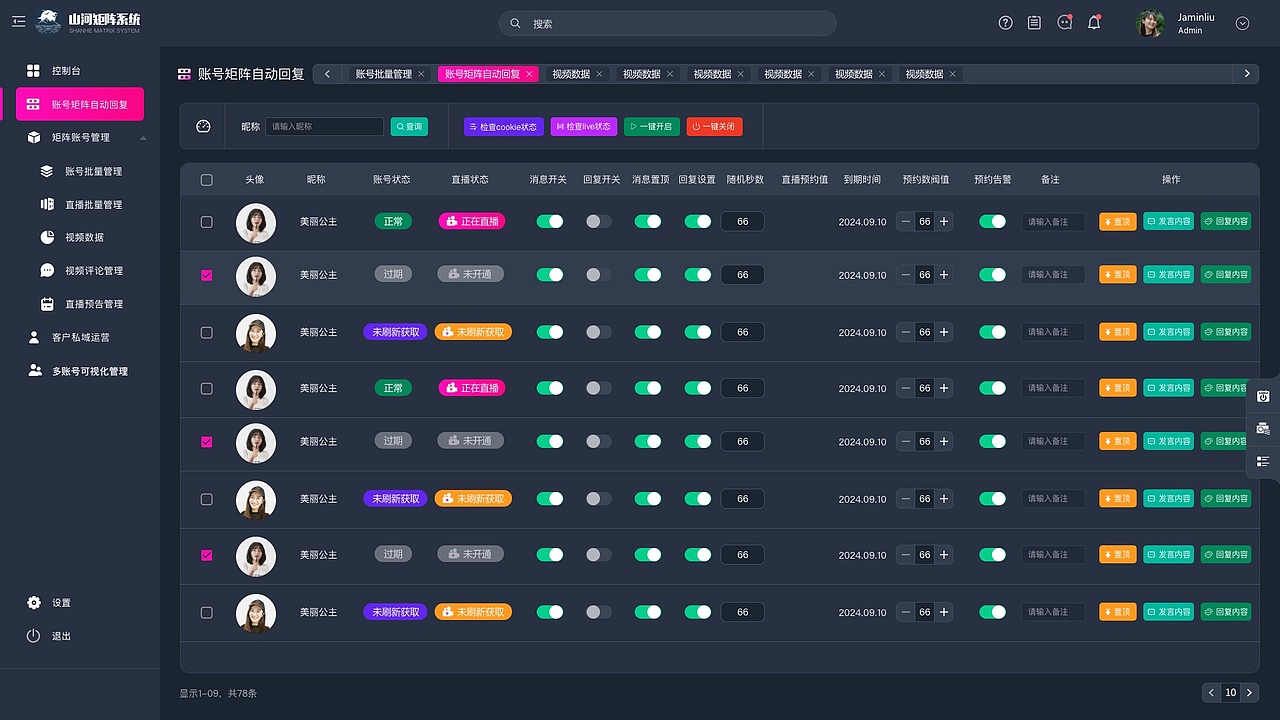Open 直播预告管理 calendar item in the sidebar
The image size is (1280, 720).
(80, 304)
